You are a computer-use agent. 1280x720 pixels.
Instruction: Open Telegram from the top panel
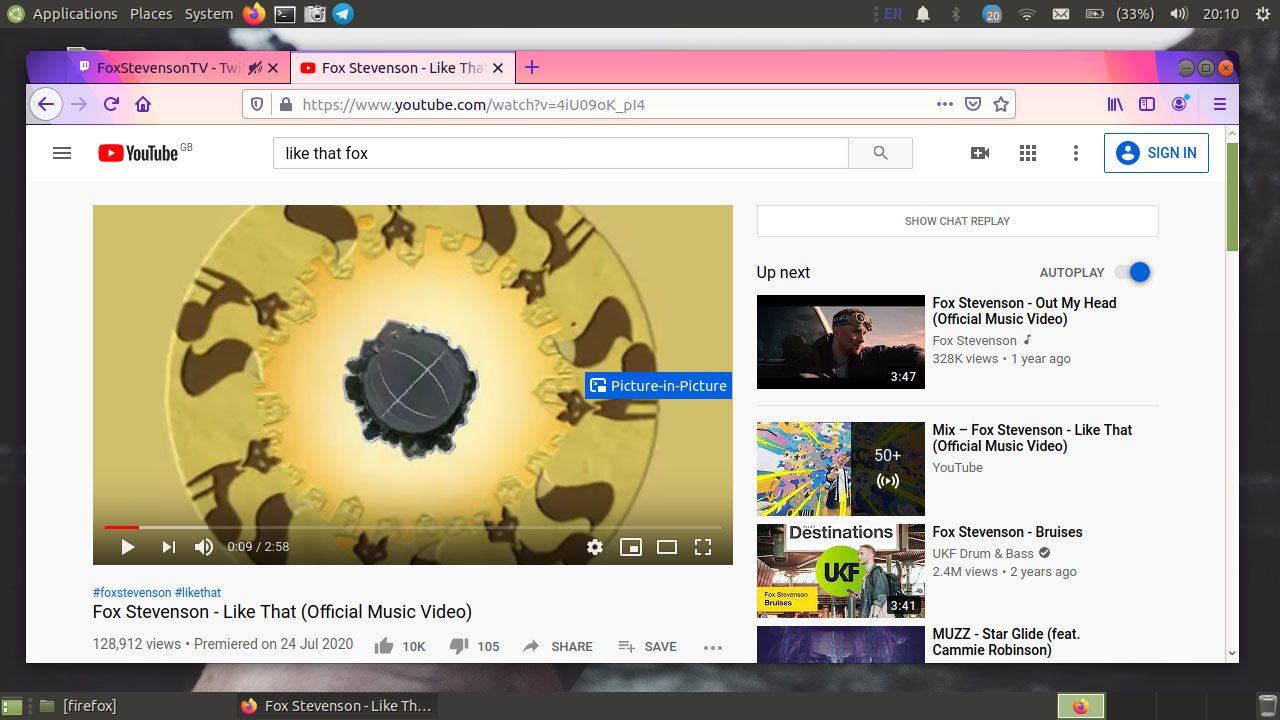coord(343,14)
